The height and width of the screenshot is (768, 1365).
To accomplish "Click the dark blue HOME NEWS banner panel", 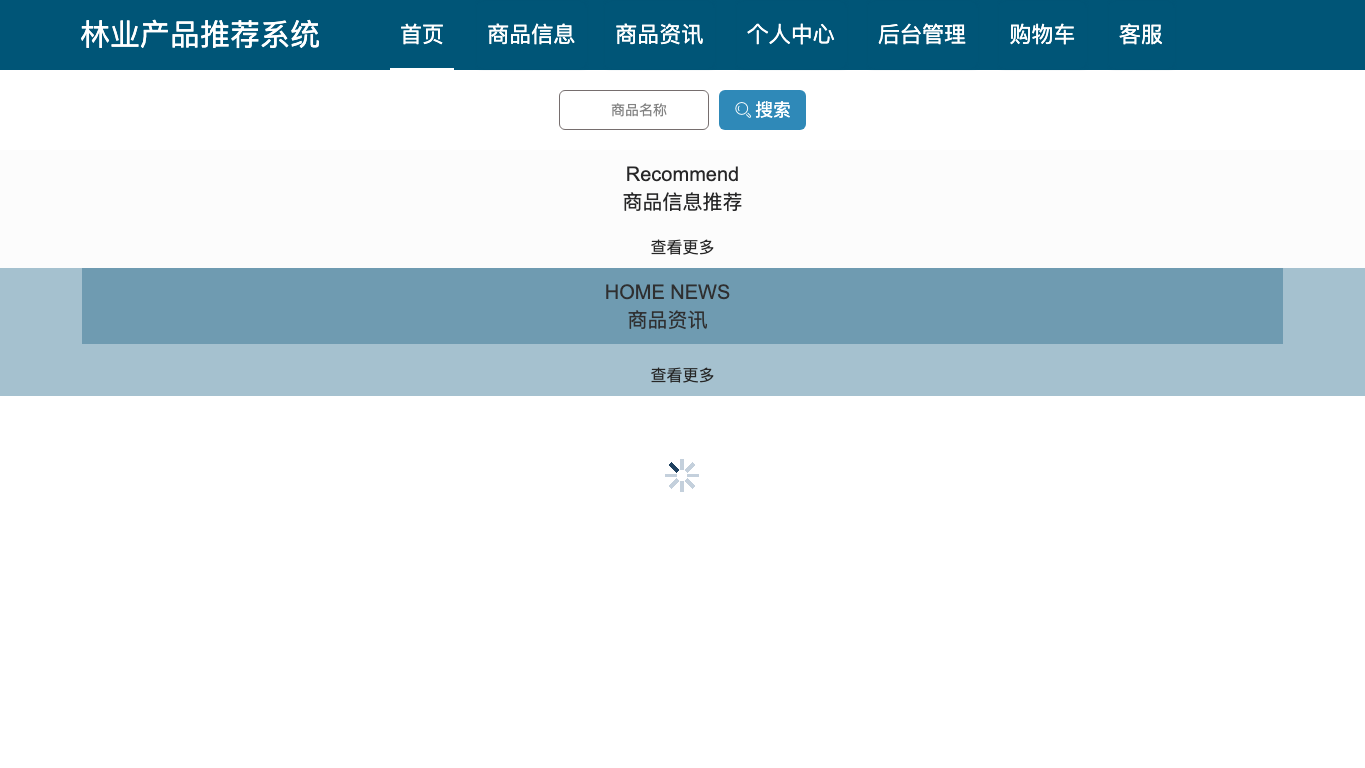I will click(682, 306).
